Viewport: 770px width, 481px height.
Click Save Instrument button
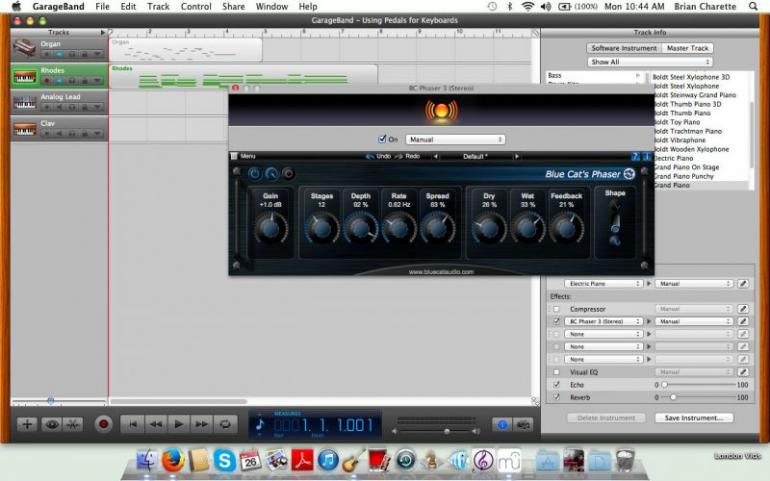coord(694,418)
